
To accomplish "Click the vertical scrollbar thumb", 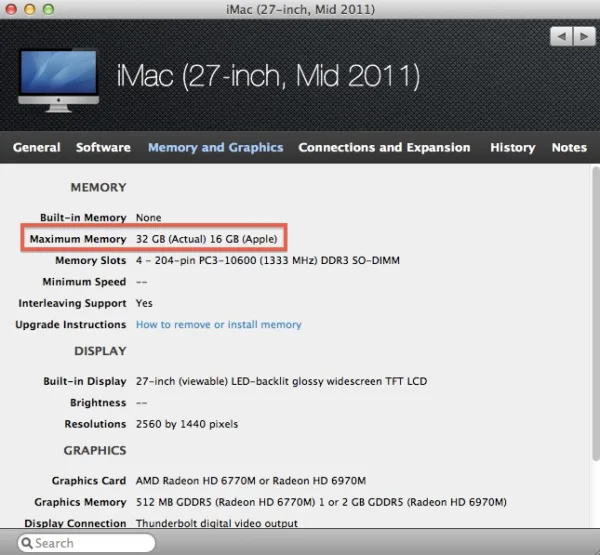I will tap(596, 314).
